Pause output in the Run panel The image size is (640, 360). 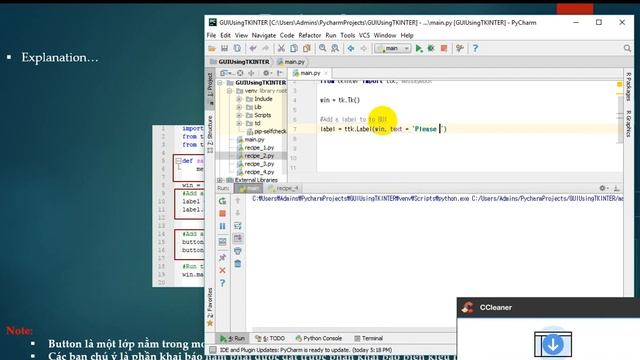click(x=222, y=226)
